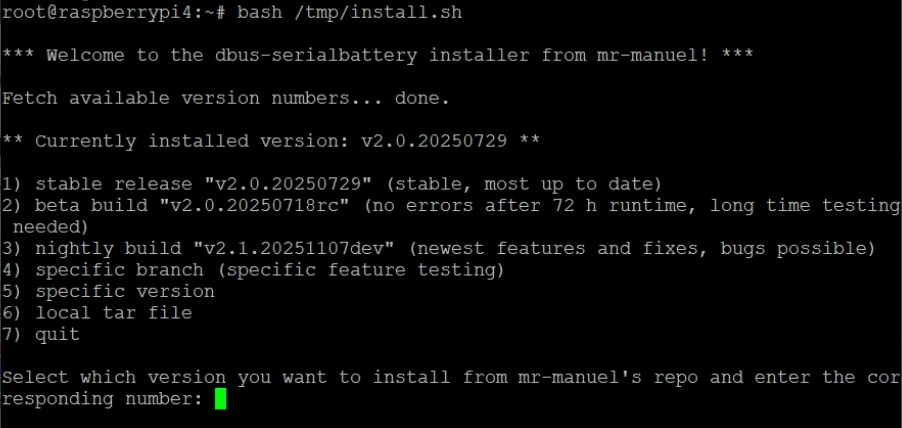Image resolution: width=902 pixels, height=428 pixels.
Task: Click the "Fetch available version numbers" line
Action: (225, 98)
